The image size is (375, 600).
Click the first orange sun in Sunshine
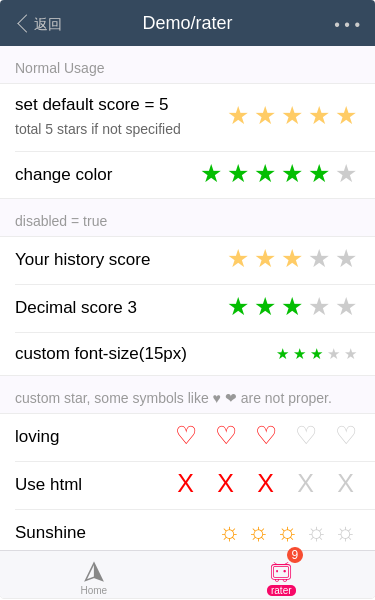(229, 534)
